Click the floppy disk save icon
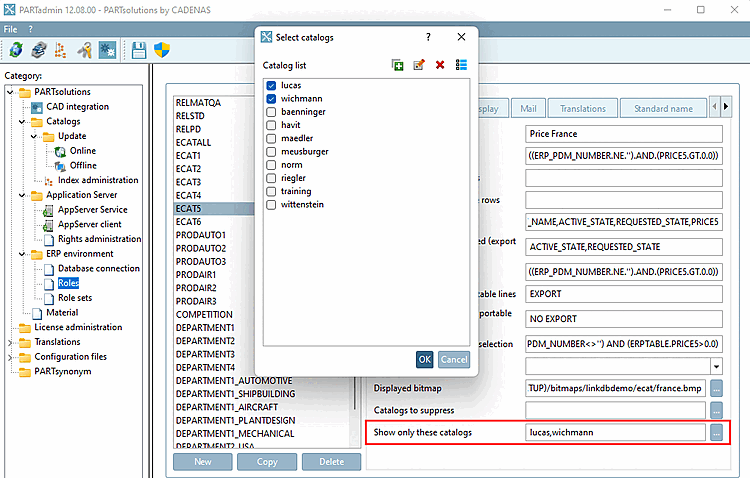Viewport: 750px width, 478px height. tap(139, 50)
